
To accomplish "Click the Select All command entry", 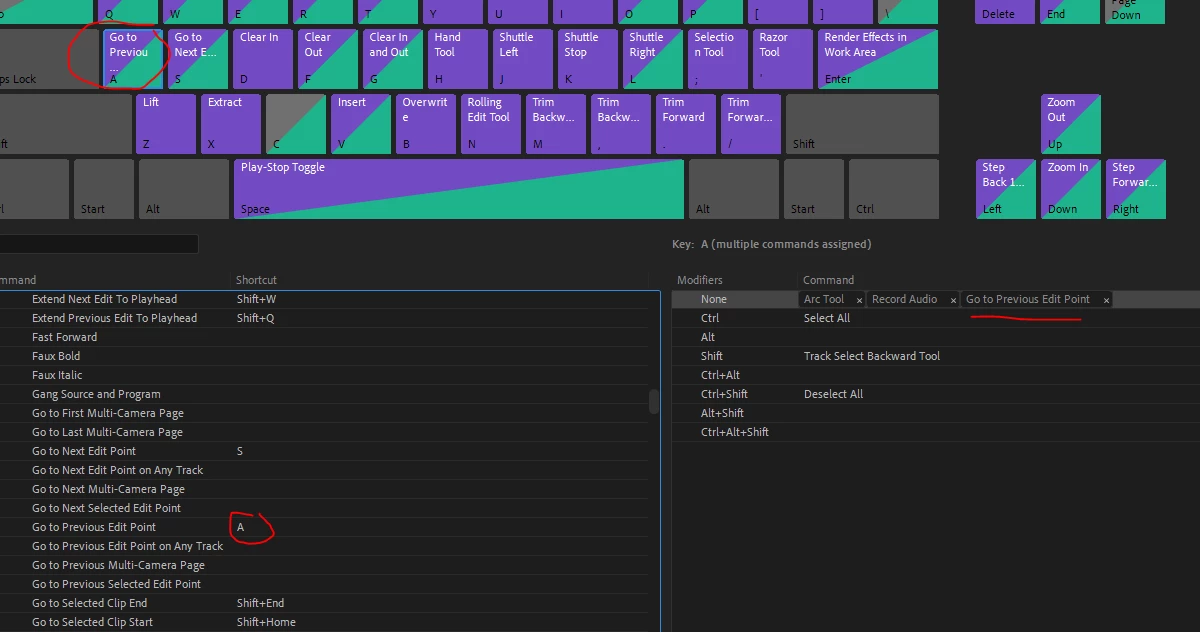I will [x=827, y=318].
